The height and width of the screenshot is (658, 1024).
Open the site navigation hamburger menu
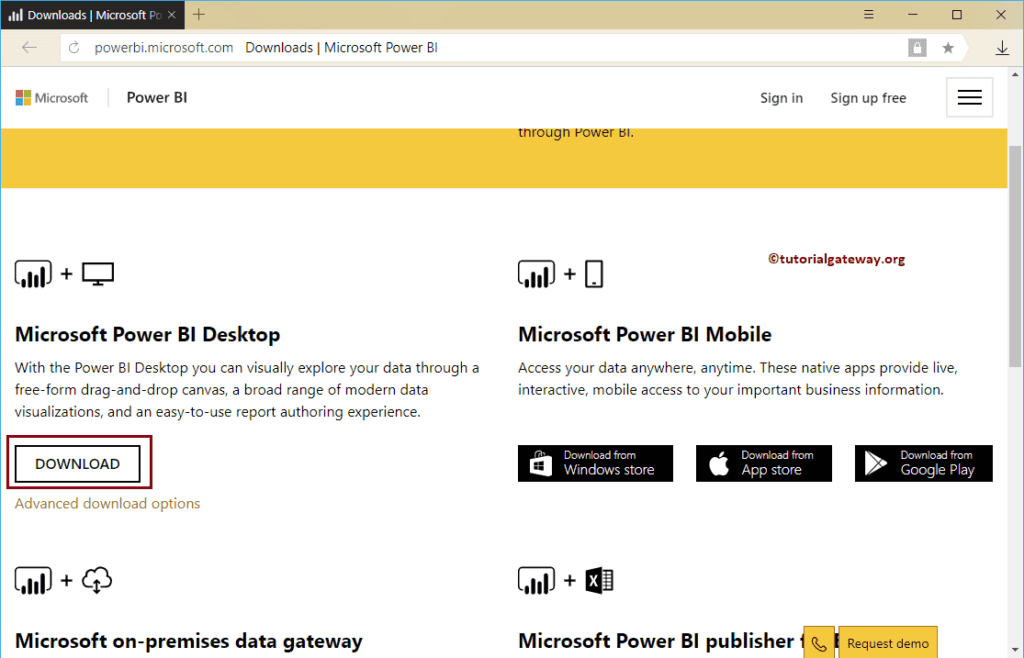tap(969, 97)
